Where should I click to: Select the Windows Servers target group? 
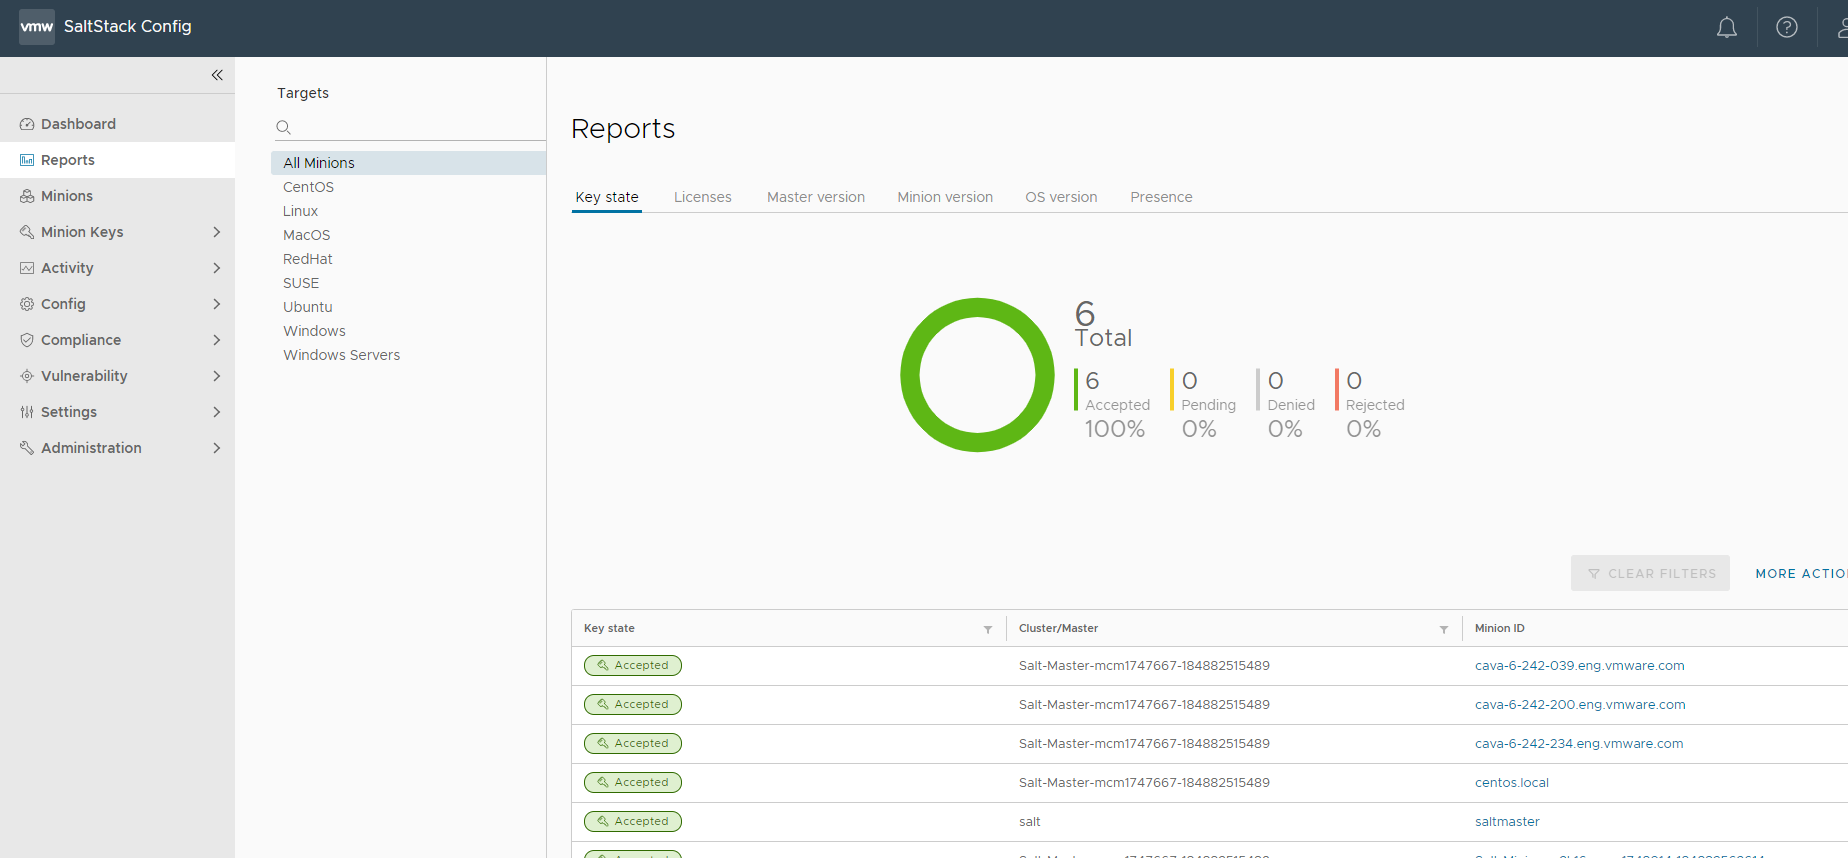tap(341, 355)
